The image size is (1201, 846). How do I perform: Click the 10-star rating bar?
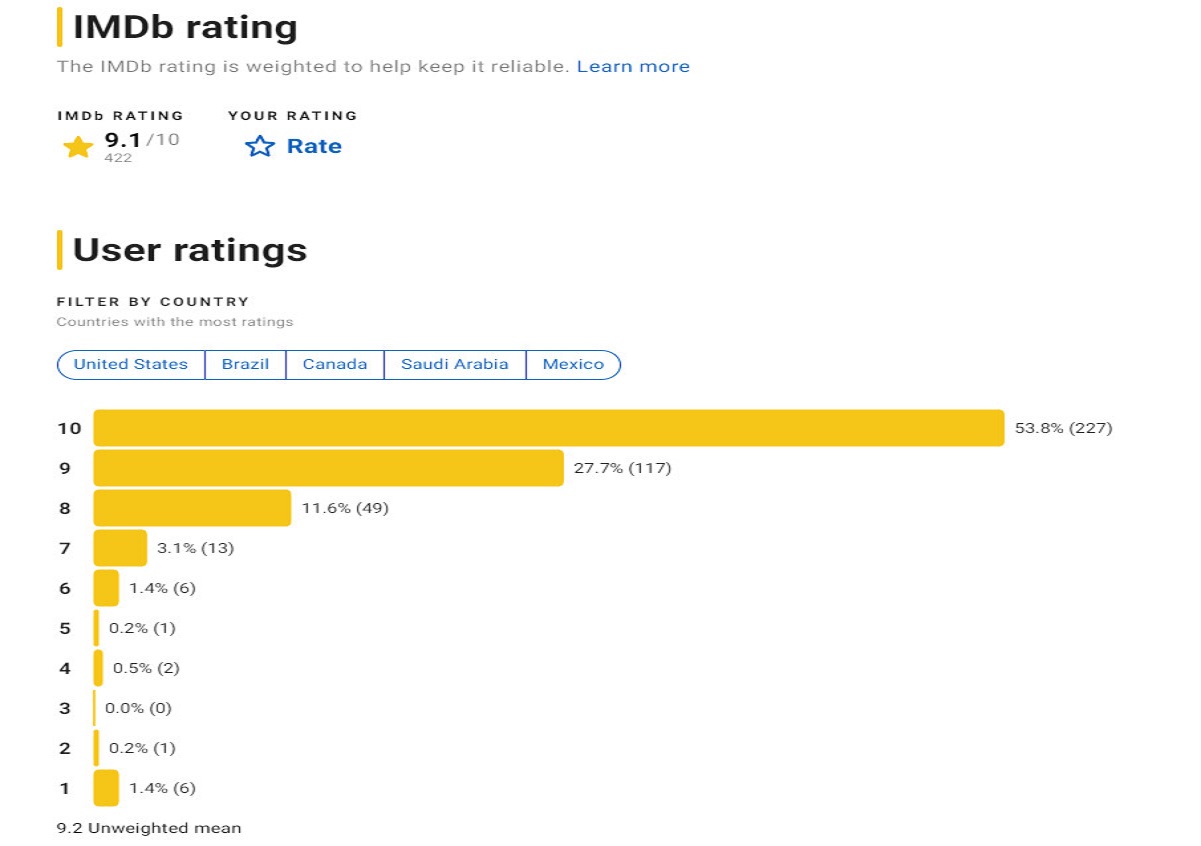pos(549,428)
